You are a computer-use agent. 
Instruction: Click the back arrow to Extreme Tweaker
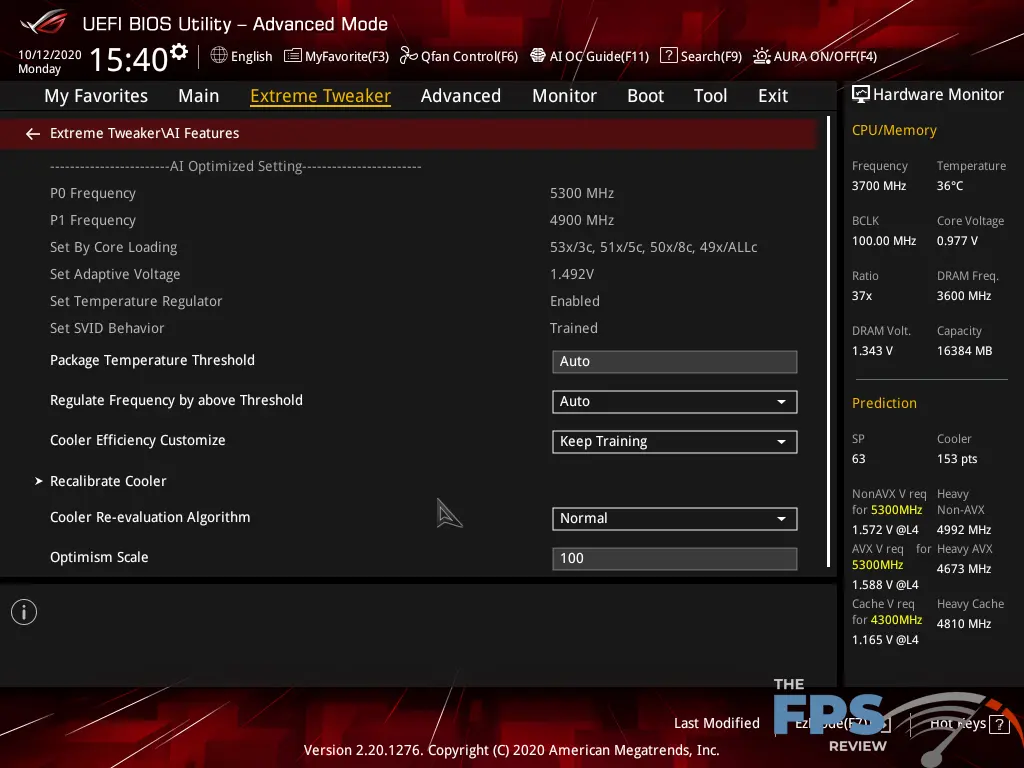point(33,134)
